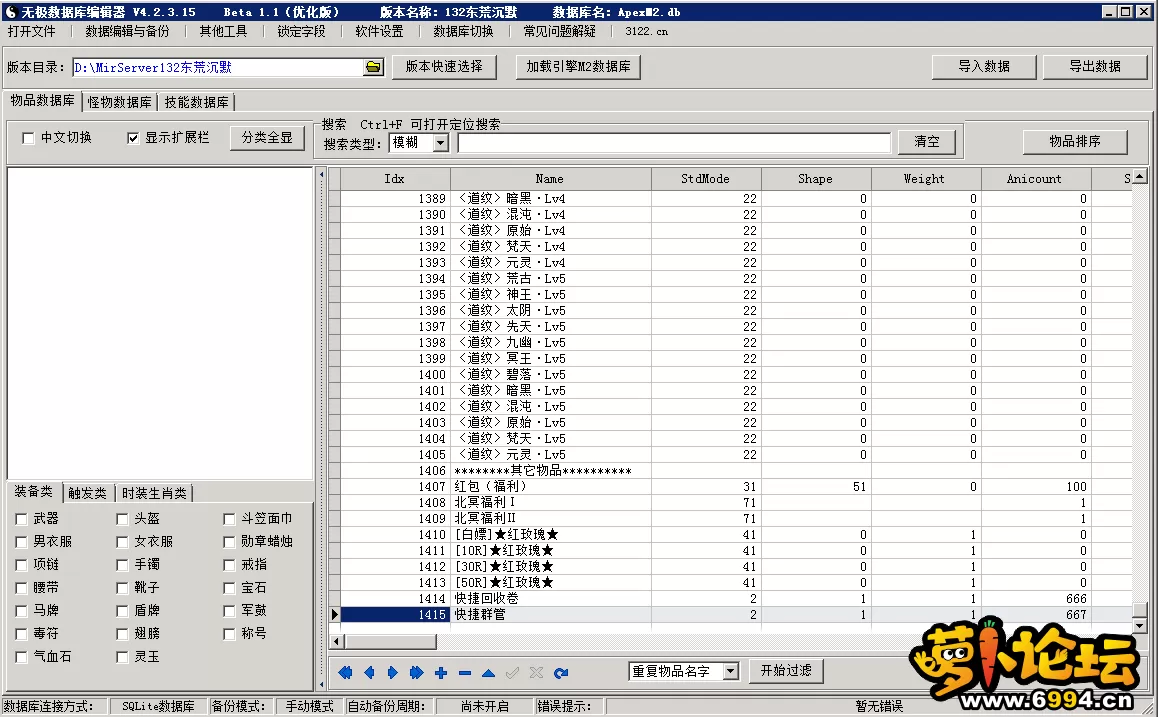The height and width of the screenshot is (717, 1158).
Task: Click 开始过滤 button
Action: pyautogui.click(x=786, y=670)
